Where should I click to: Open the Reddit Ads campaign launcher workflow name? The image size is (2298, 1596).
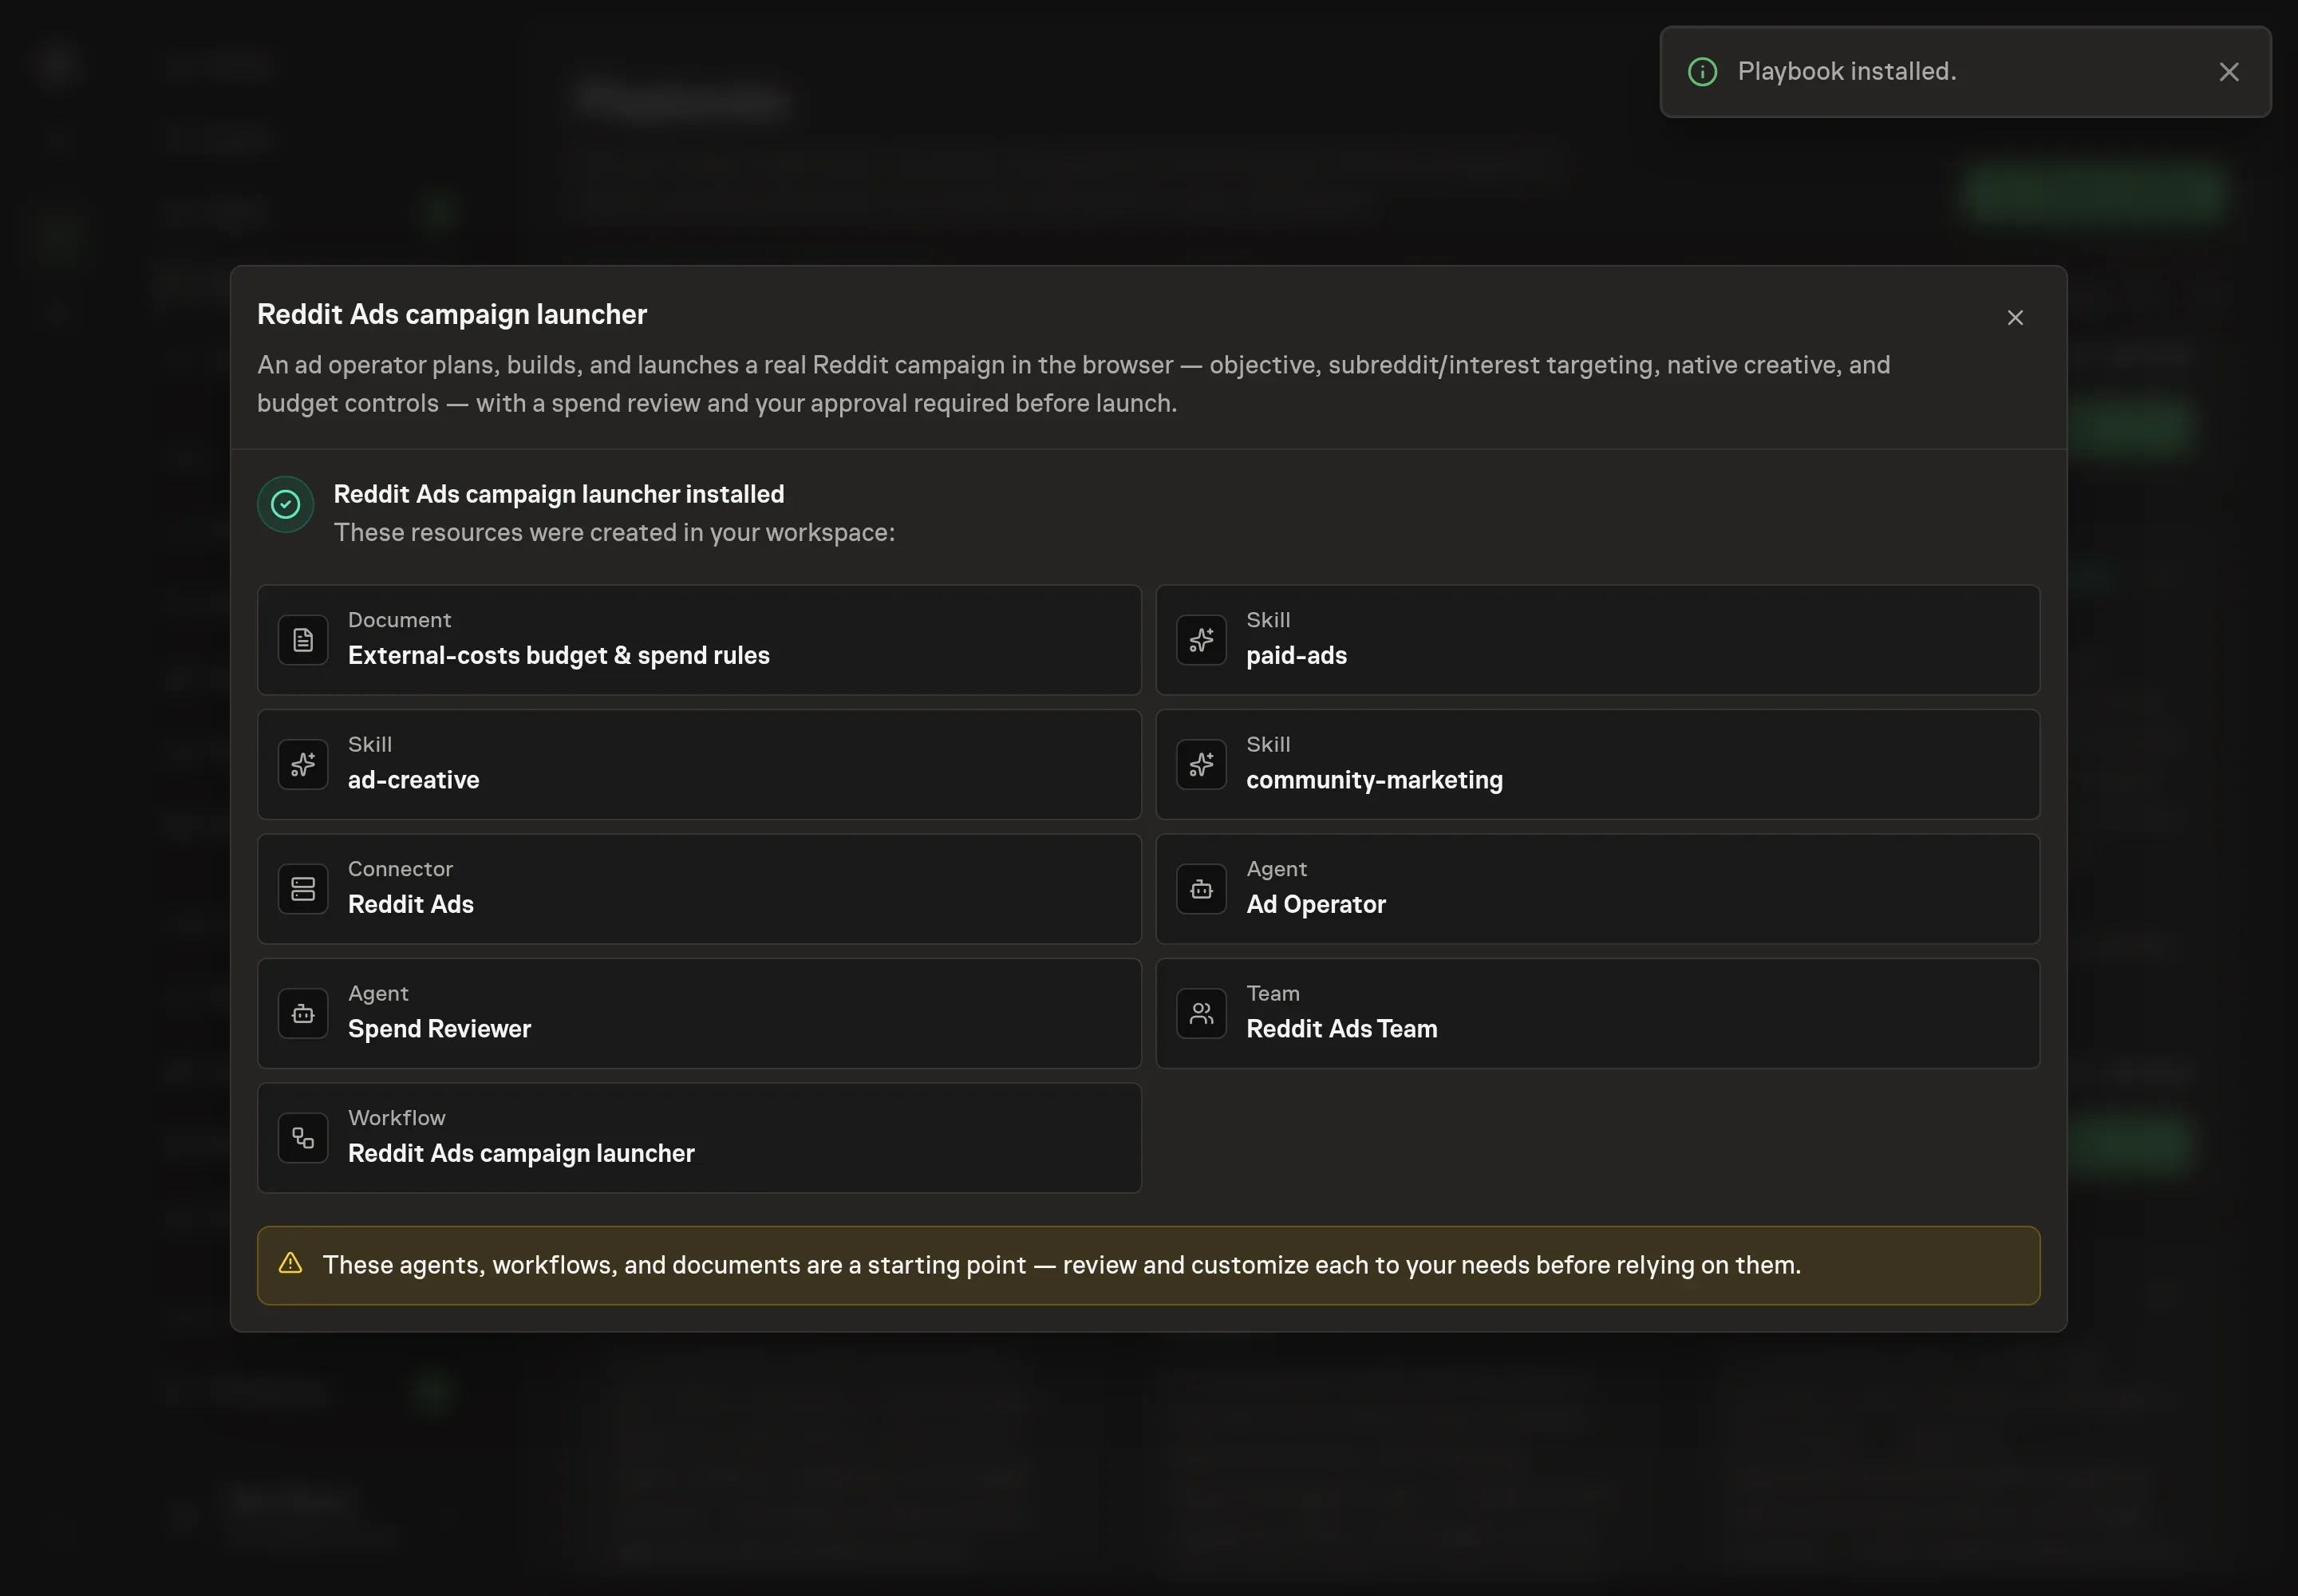(x=521, y=1154)
